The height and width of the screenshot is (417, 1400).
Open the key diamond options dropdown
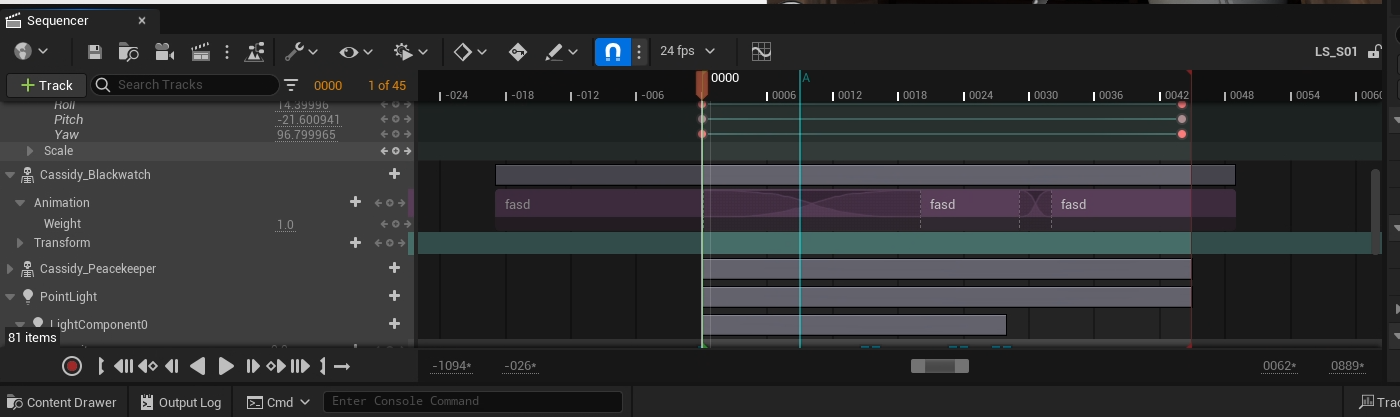click(x=470, y=51)
